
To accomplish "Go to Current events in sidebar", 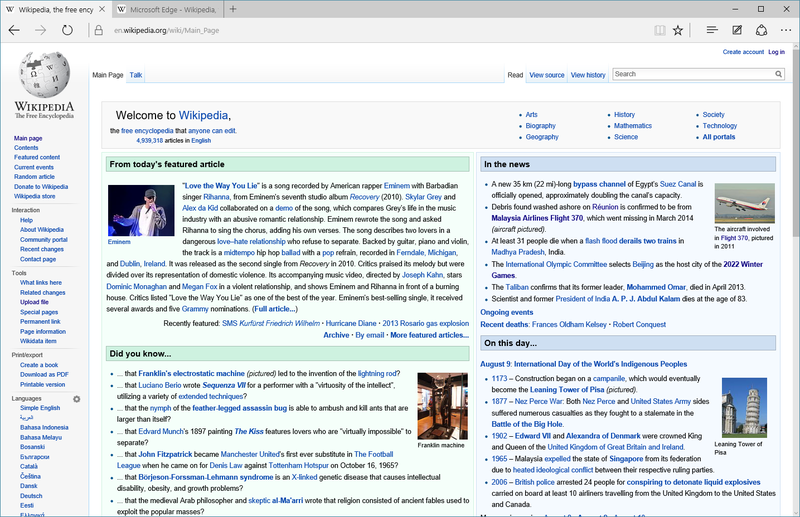I will click(x=34, y=167).
